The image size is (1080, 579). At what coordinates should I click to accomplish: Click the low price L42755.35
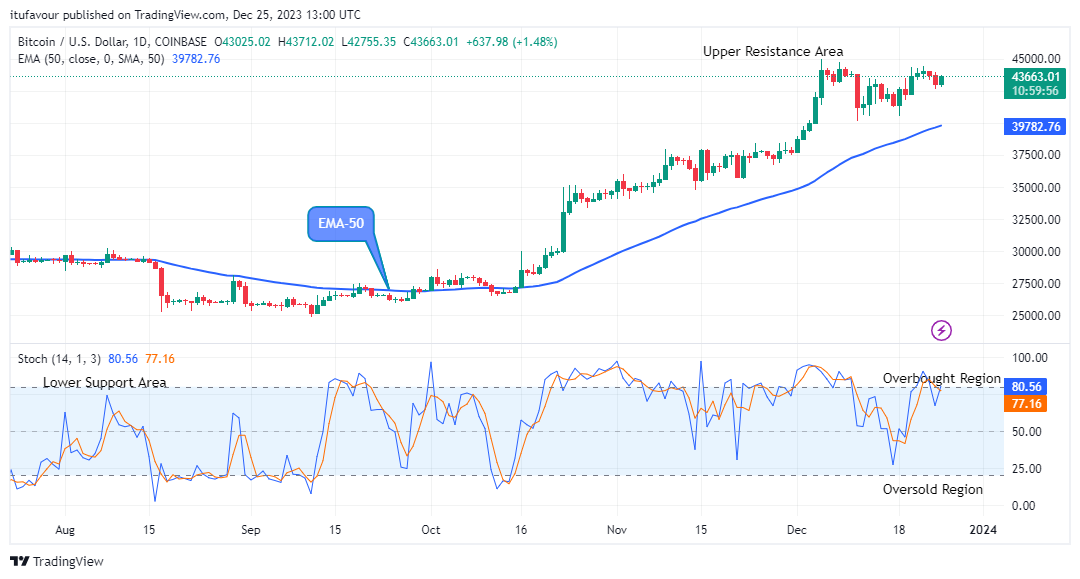point(368,42)
